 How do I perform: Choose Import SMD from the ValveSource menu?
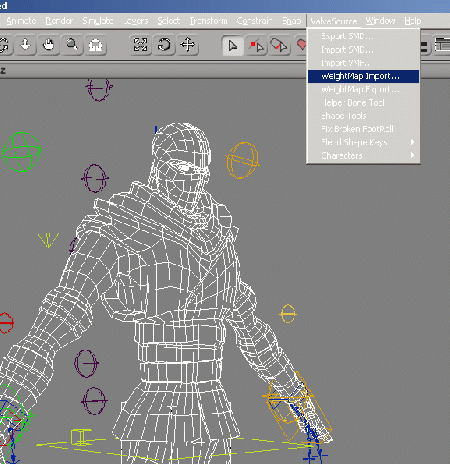point(363,50)
